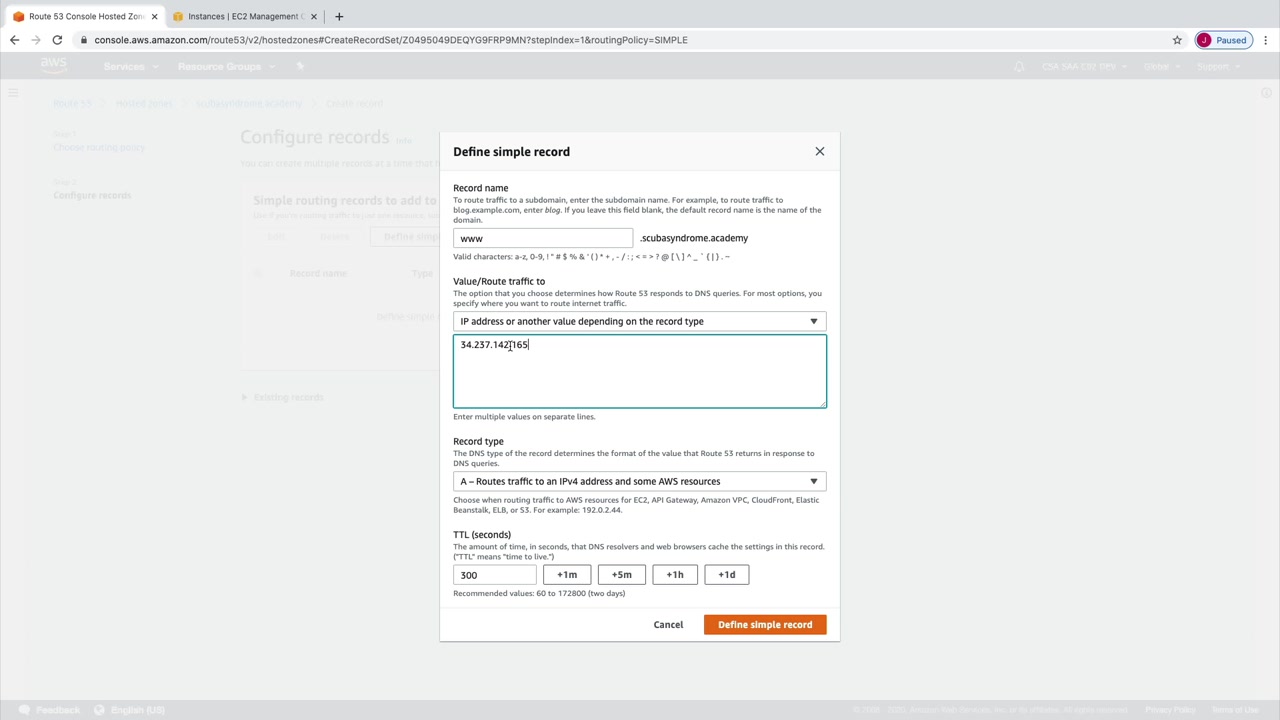
Task: Click the language globe icon in footer
Action: click(x=99, y=710)
